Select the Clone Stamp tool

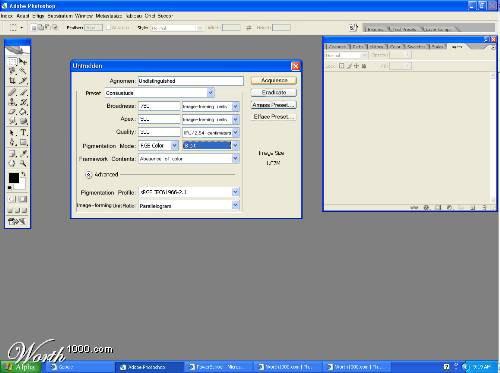[x=12, y=102]
